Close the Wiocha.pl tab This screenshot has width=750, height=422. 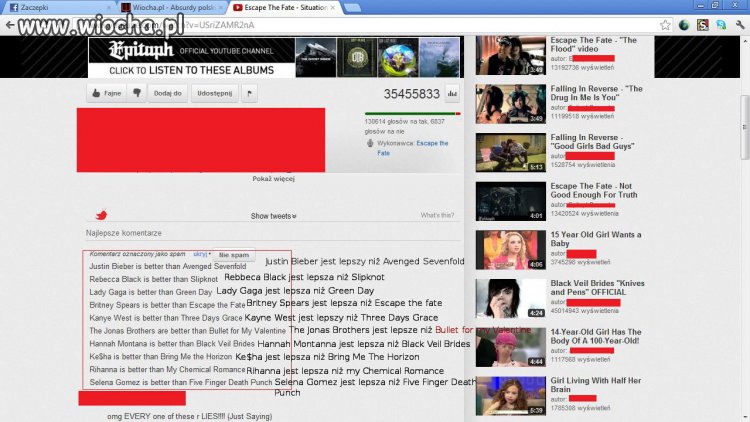221,8
